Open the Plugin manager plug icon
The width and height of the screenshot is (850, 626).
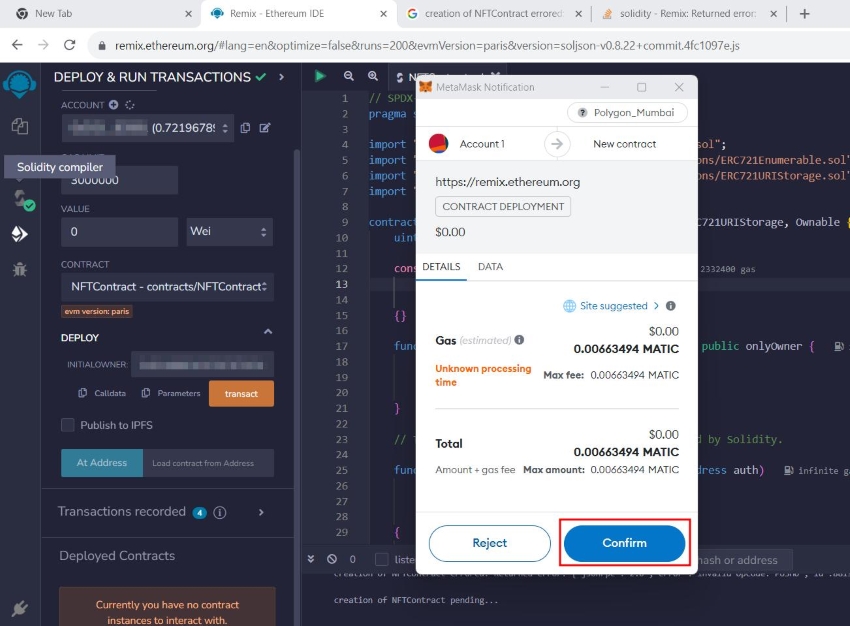tap(20, 608)
